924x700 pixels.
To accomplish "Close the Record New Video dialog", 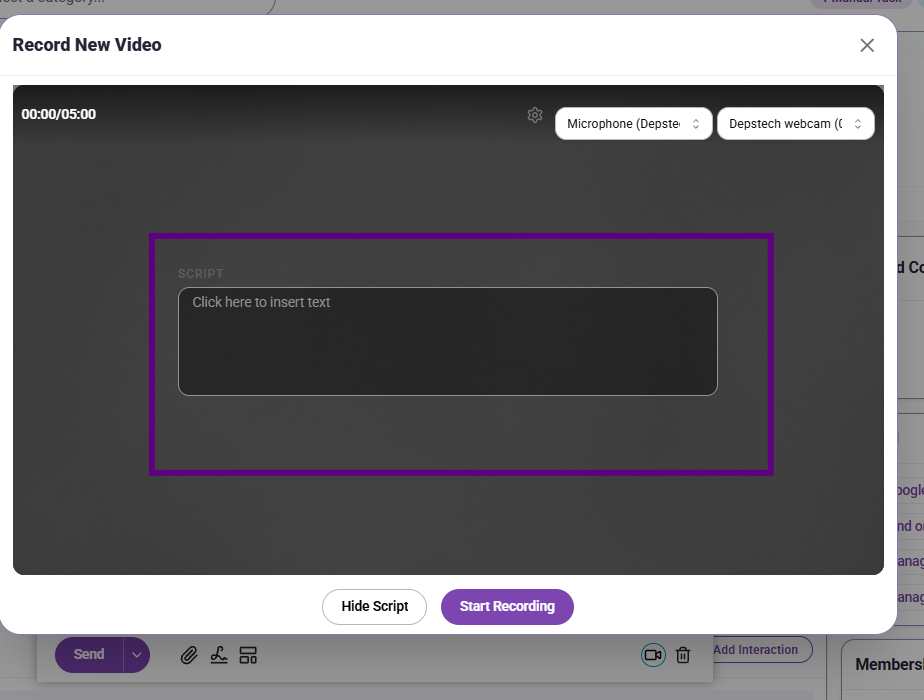I will (867, 45).
